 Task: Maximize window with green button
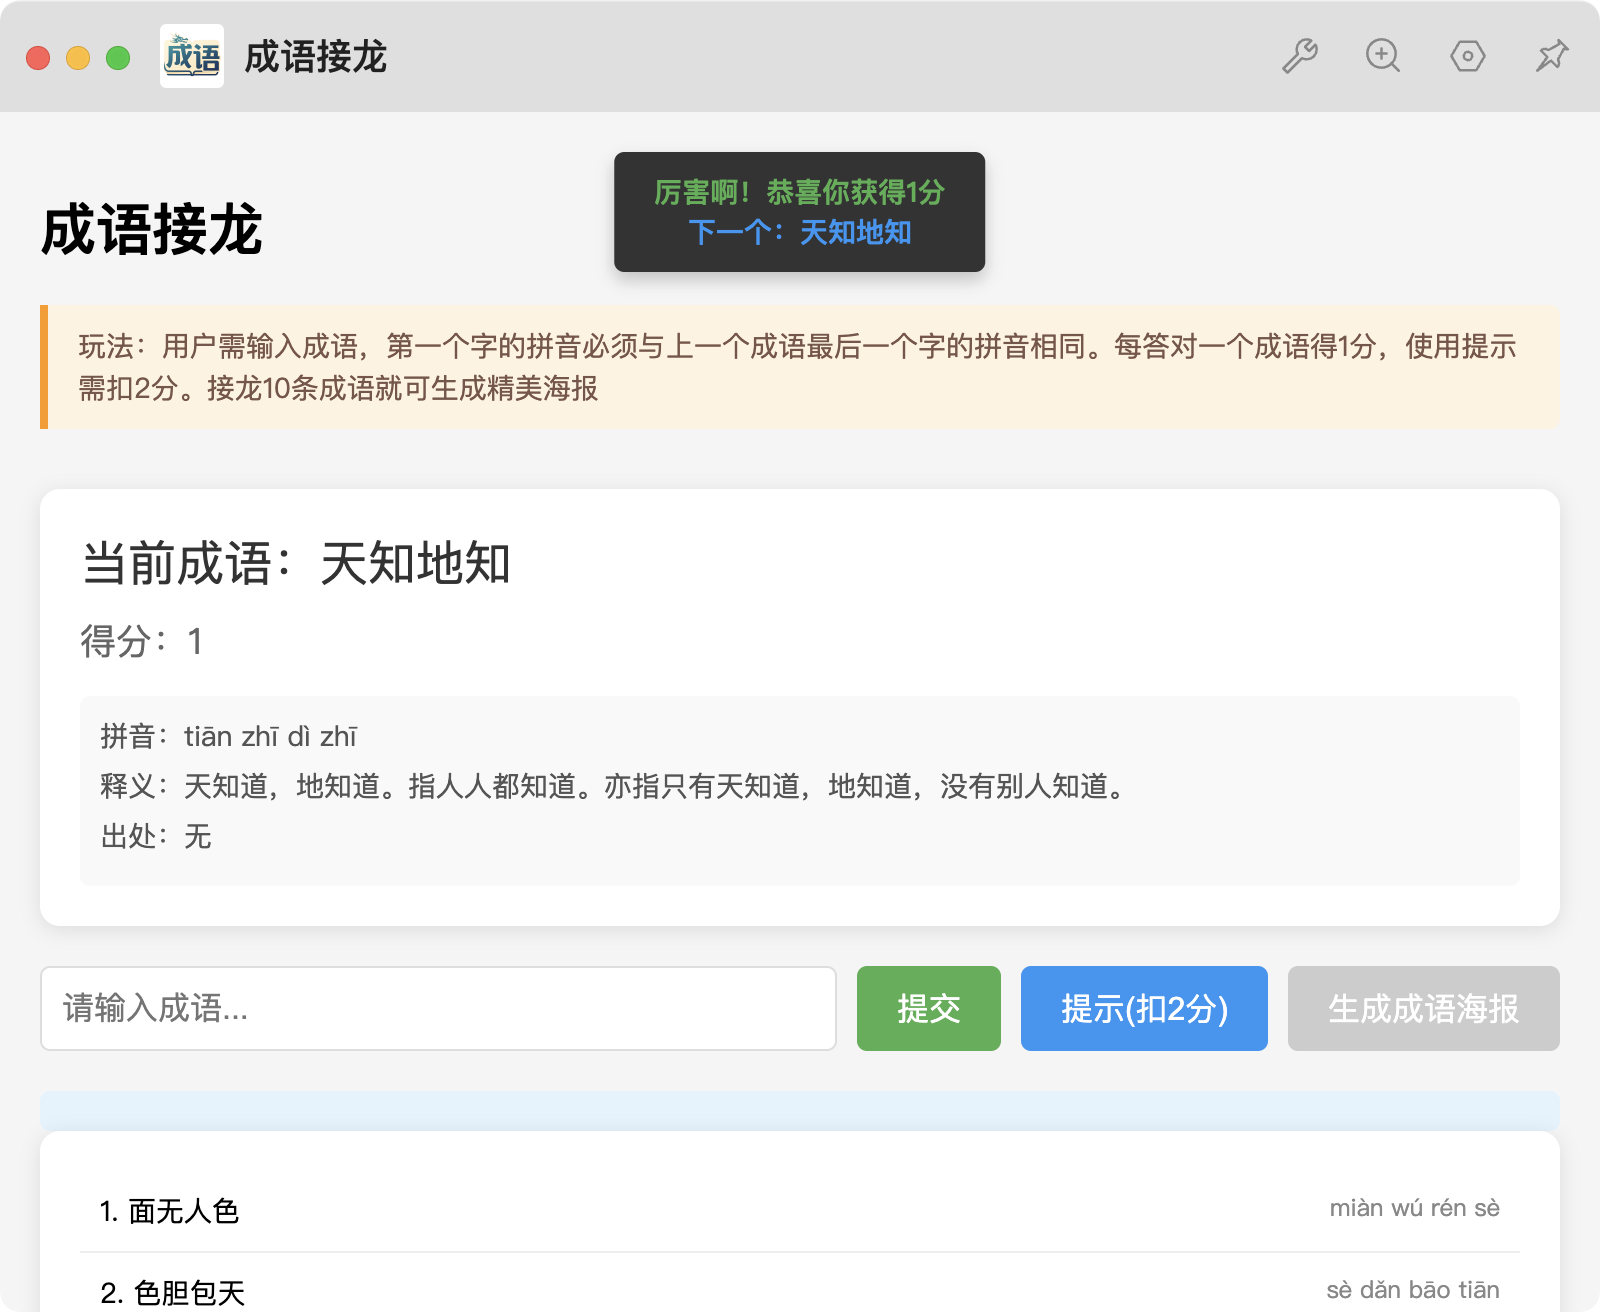[118, 58]
